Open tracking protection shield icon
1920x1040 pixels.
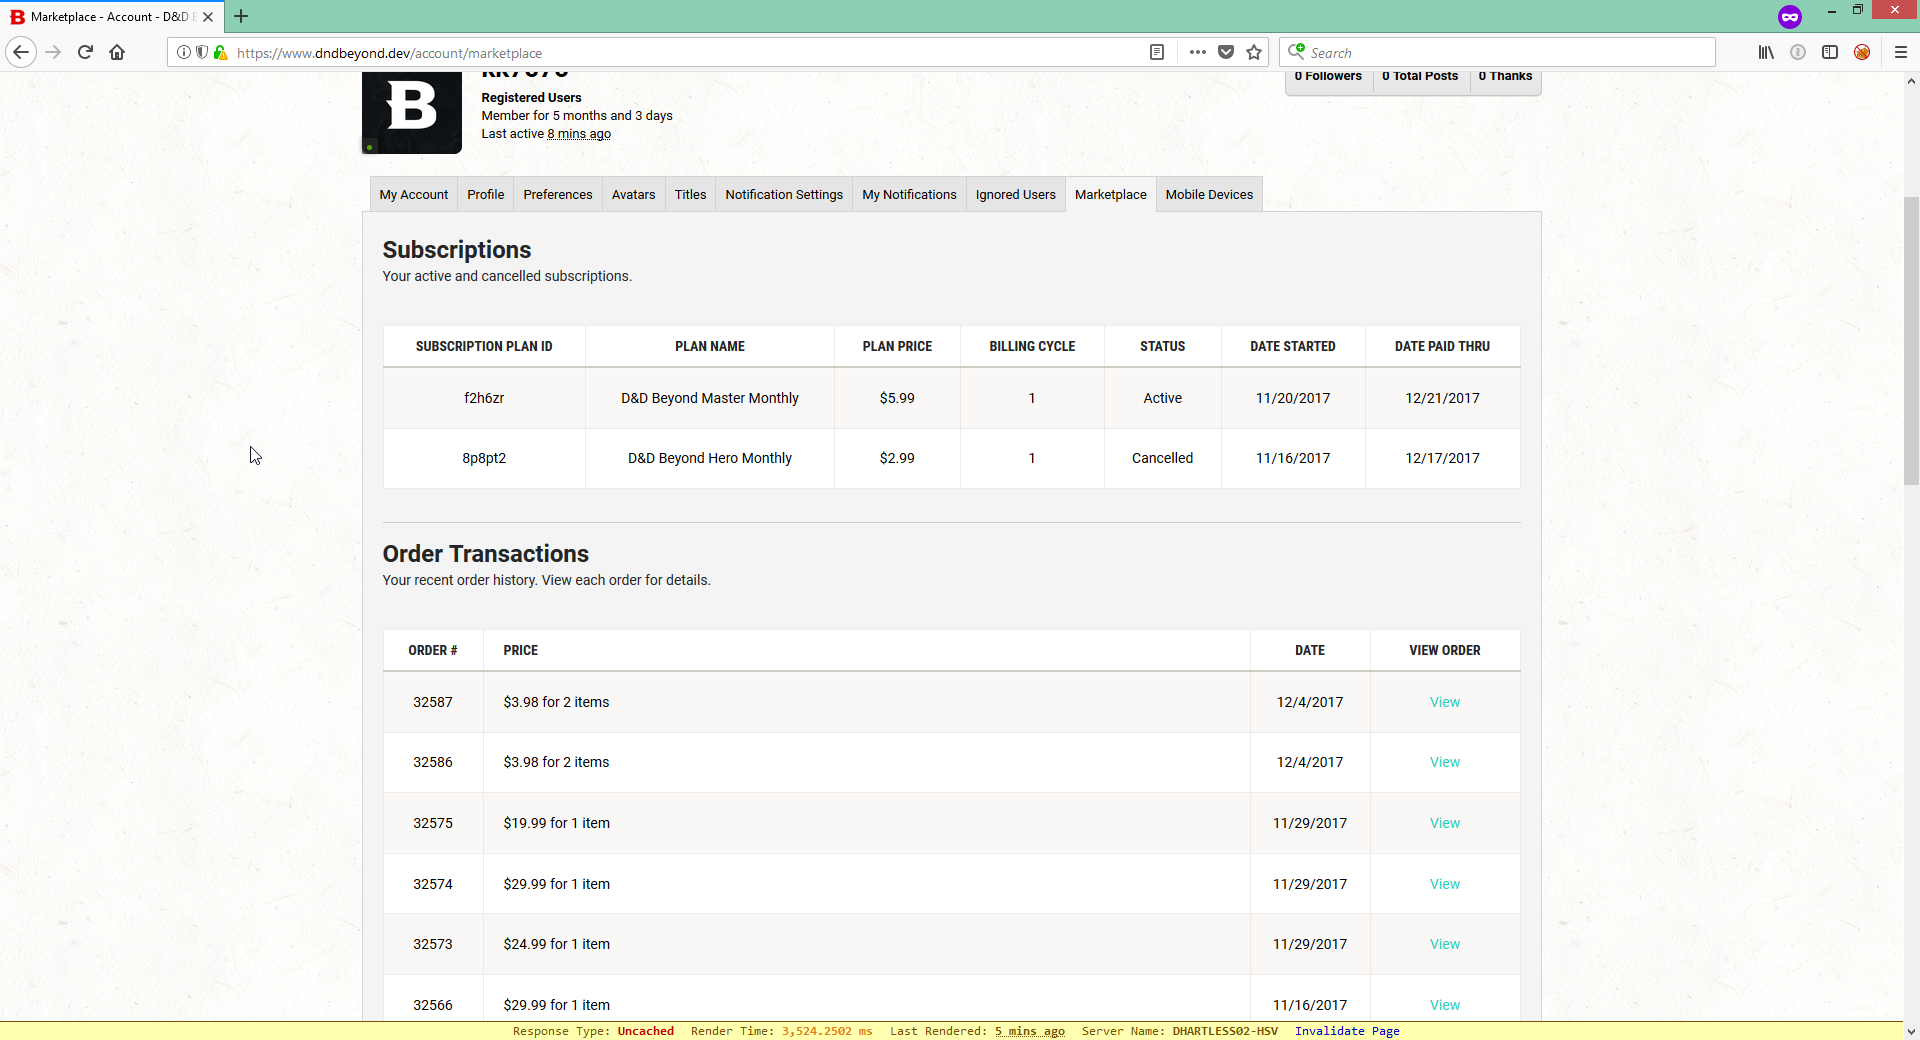[202, 52]
